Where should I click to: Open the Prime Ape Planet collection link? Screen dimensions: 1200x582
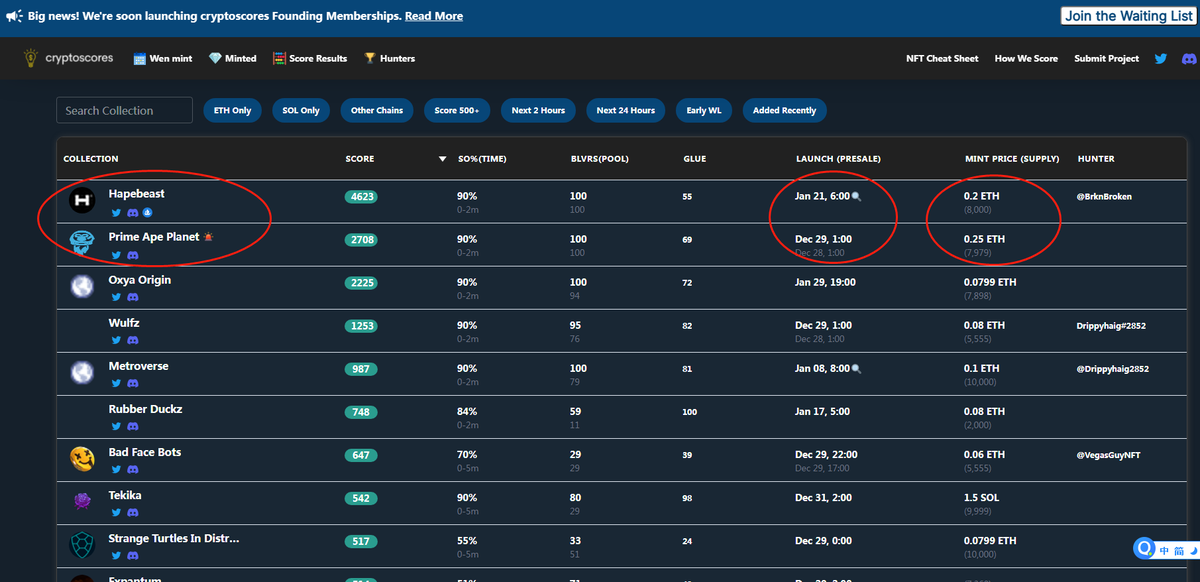pos(154,237)
